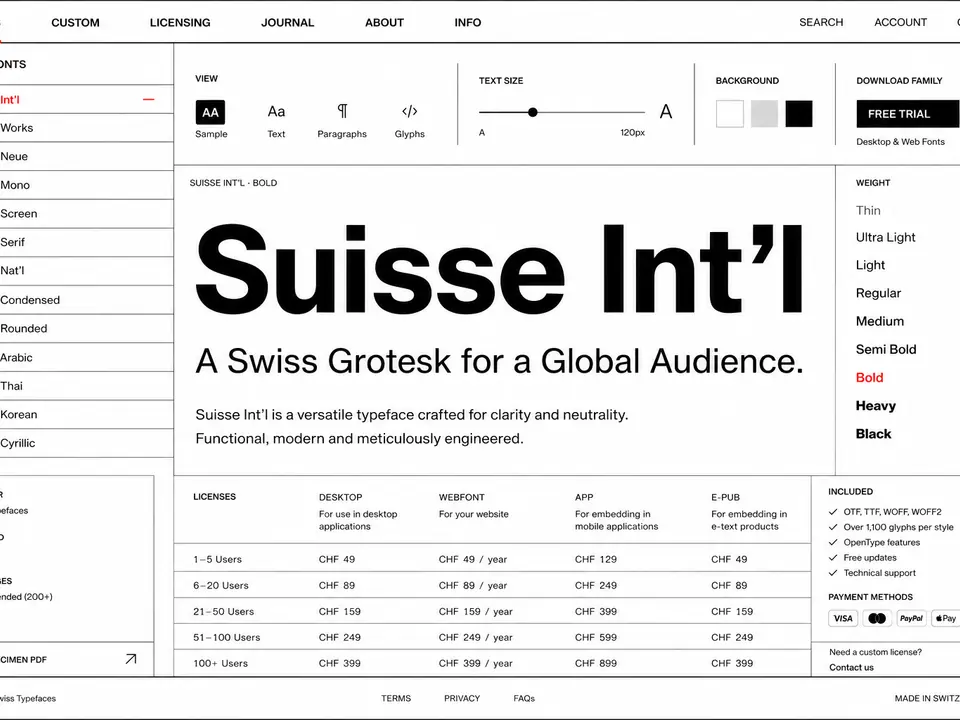Open the Cyrillic font family
960x720 pixels.
pyautogui.click(x=84, y=443)
